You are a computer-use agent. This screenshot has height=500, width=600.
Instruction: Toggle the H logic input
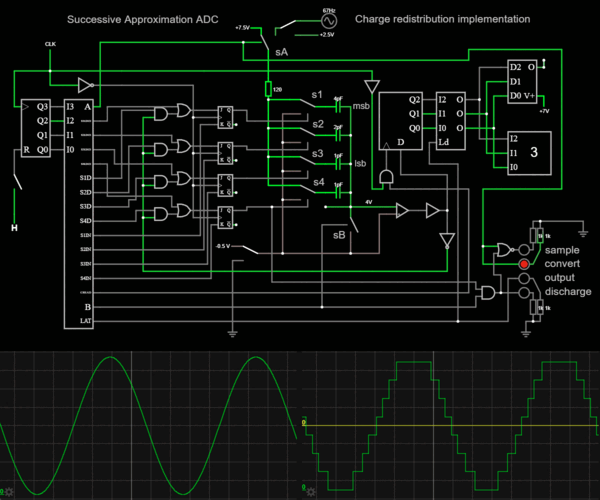(14, 228)
